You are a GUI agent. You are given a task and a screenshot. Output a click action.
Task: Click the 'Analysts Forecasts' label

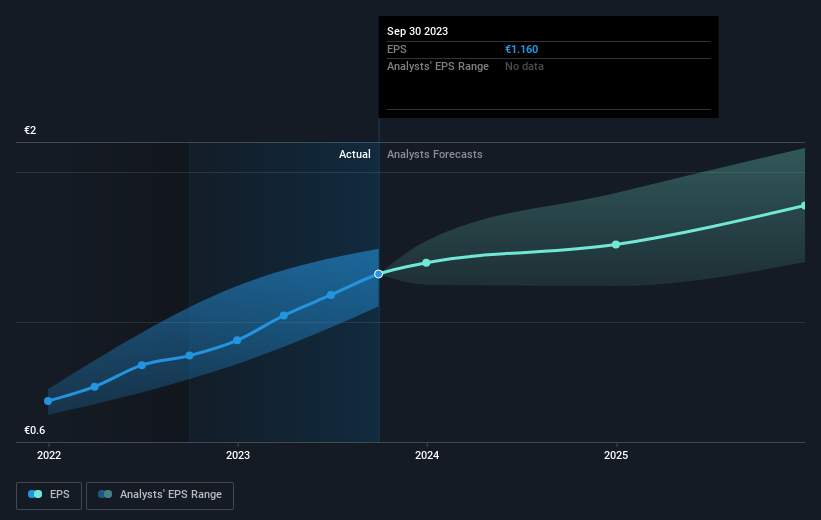(435, 154)
